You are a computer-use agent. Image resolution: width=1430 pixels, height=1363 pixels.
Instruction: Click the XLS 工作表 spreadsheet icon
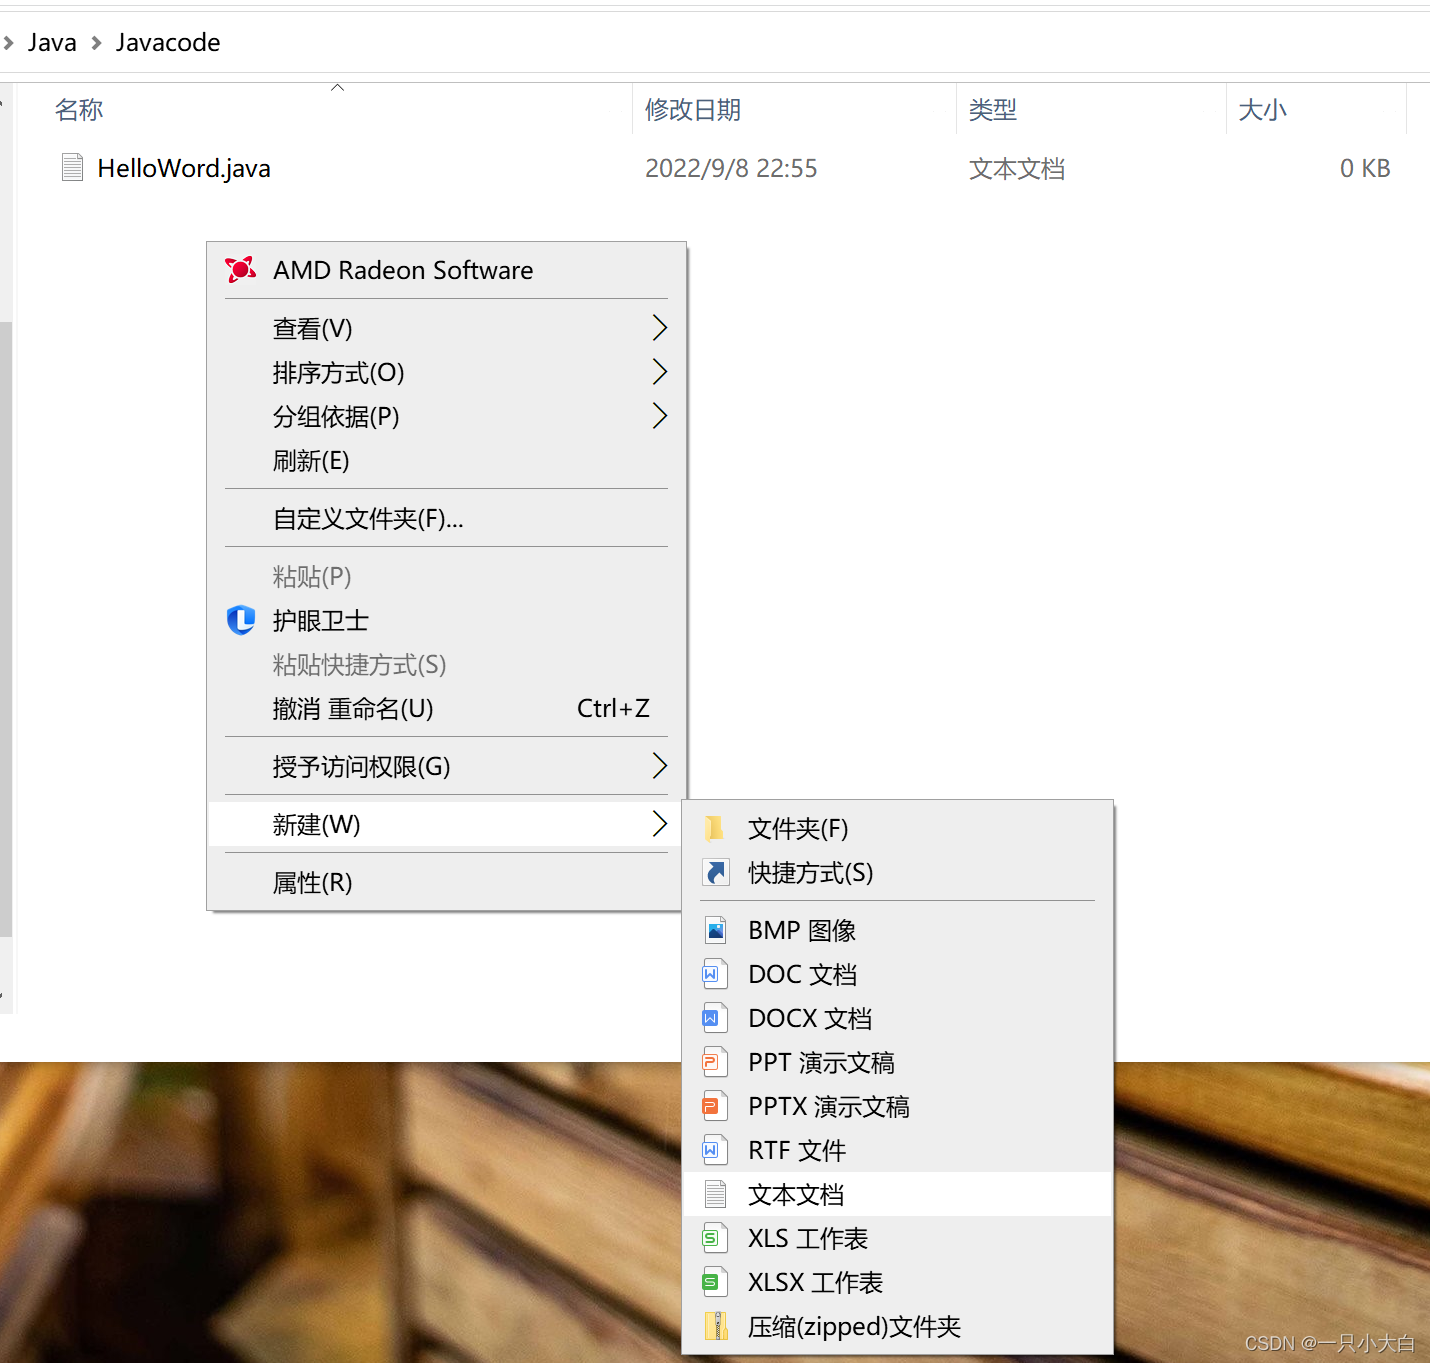click(x=715, y=1237)
